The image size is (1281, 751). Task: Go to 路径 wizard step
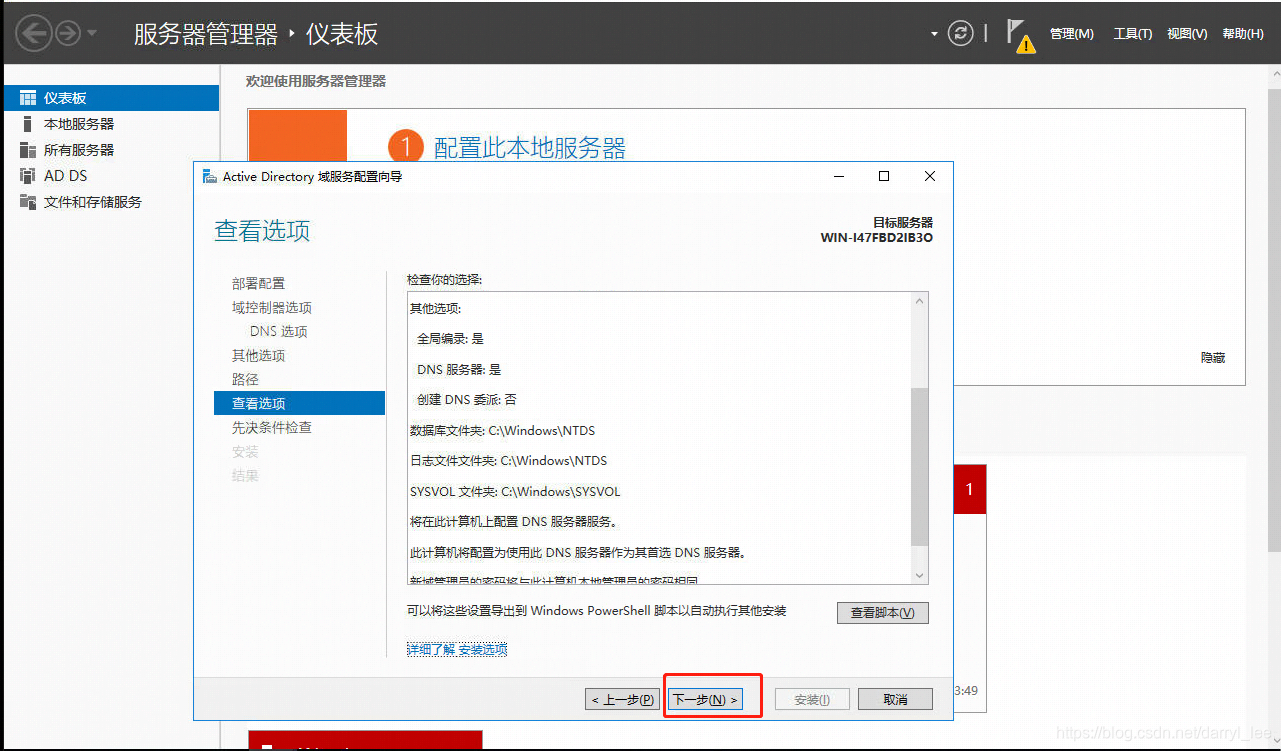tap(245, 380)
